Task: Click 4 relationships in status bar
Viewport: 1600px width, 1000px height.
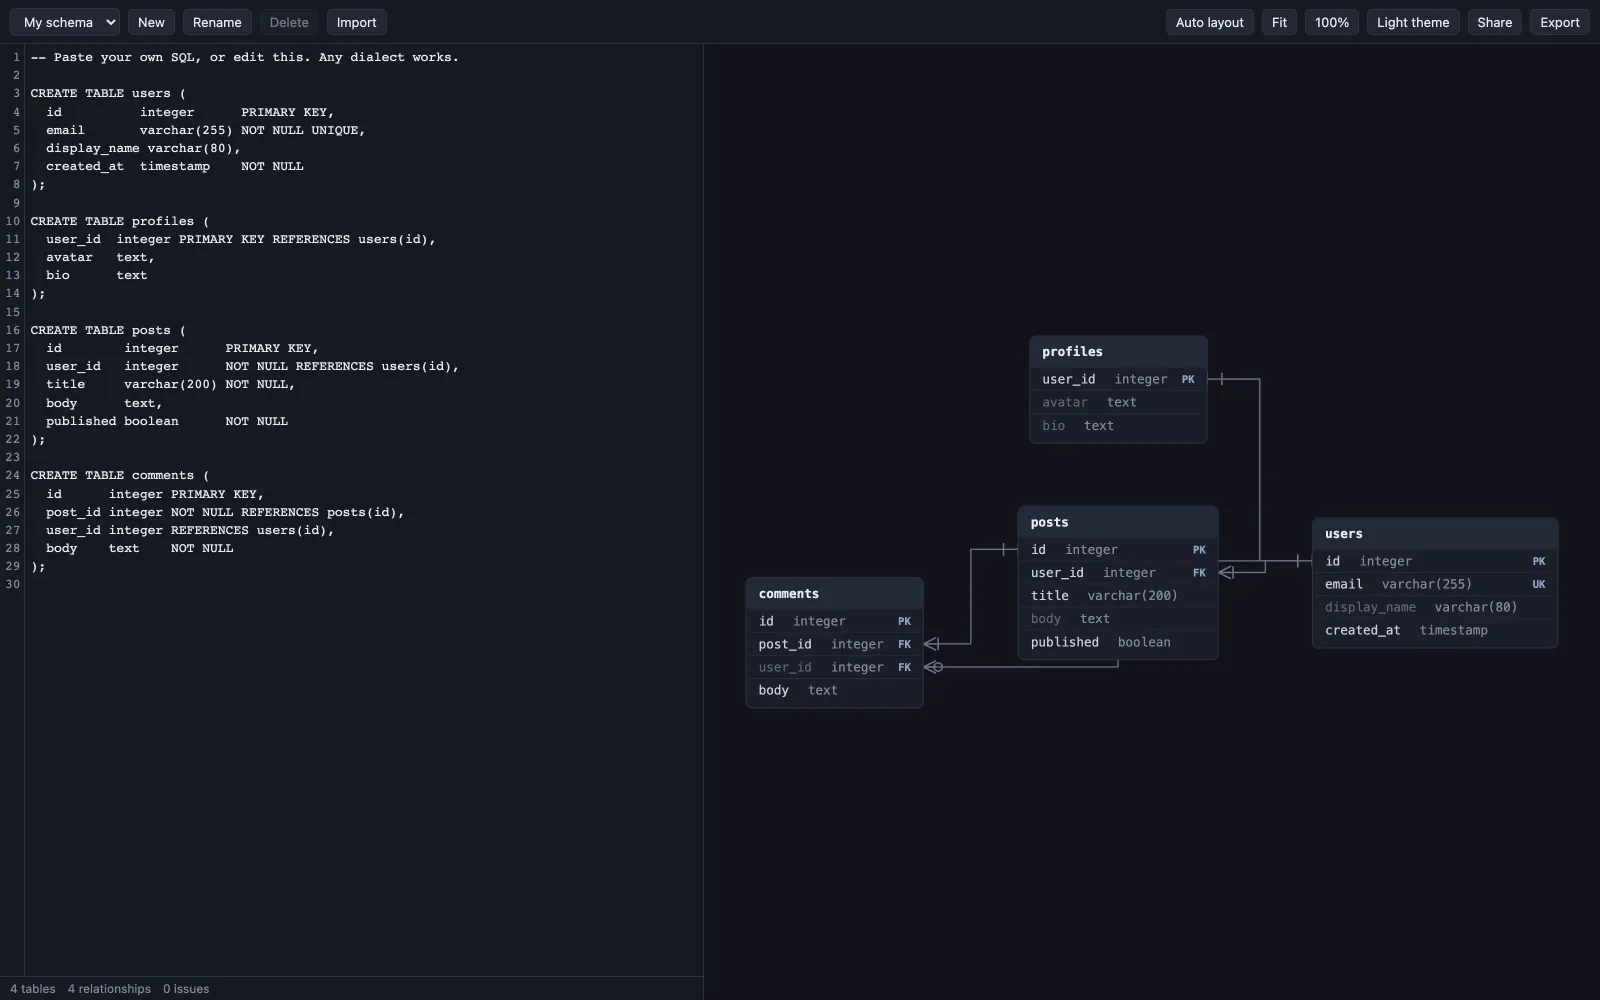Action: click(109, 989)
